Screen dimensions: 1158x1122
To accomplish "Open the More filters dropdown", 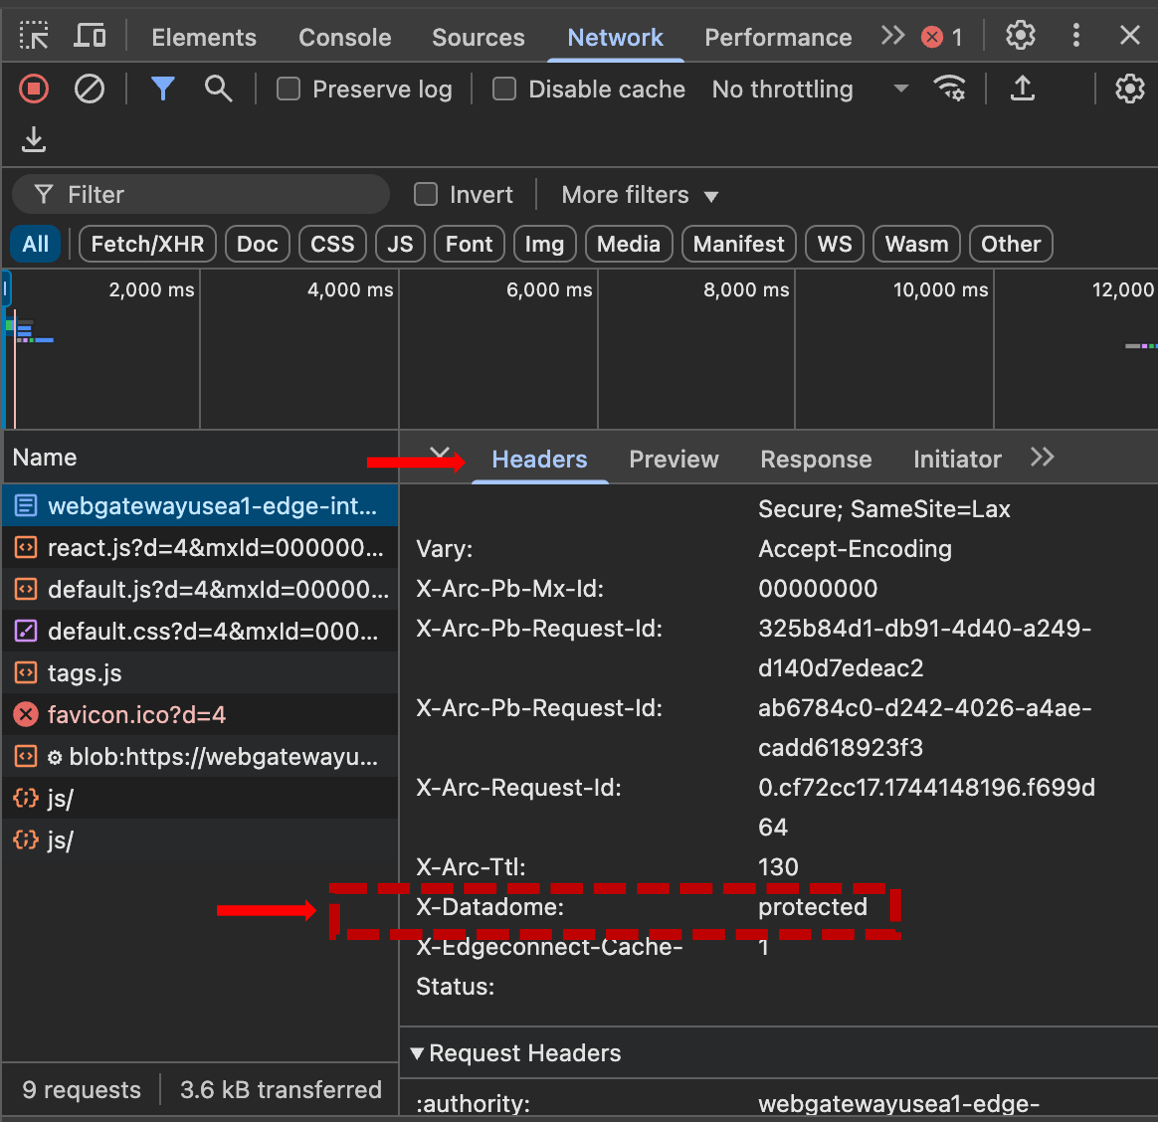I will [640, 195].
